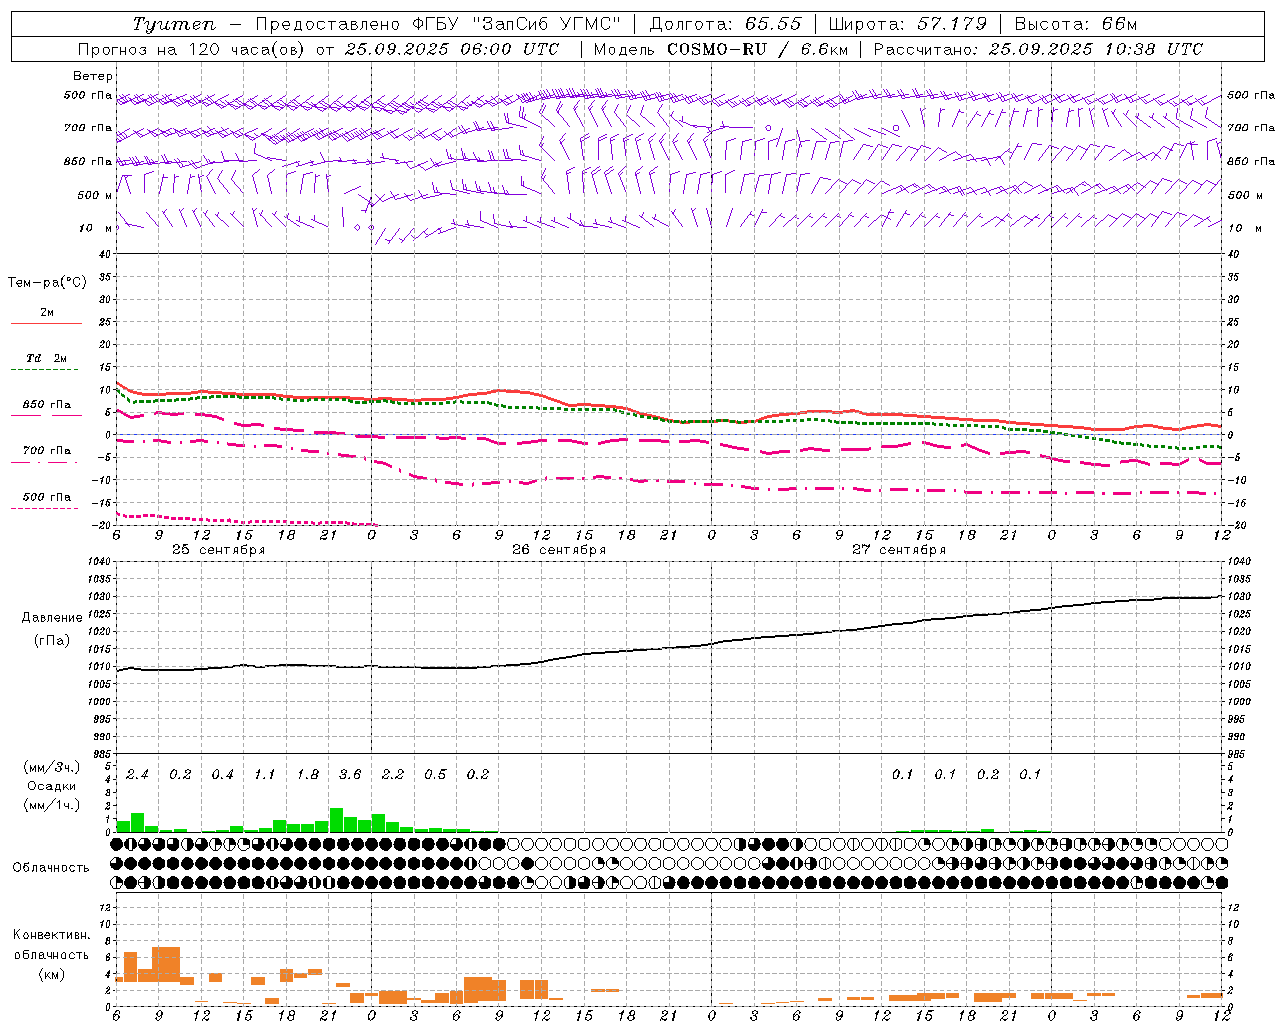Image resolution: width=1280 pixels, height=1024 pixels.
Task: Click the "25 сентября" date label
Action: pyautogui.click(x=218, y=550)
